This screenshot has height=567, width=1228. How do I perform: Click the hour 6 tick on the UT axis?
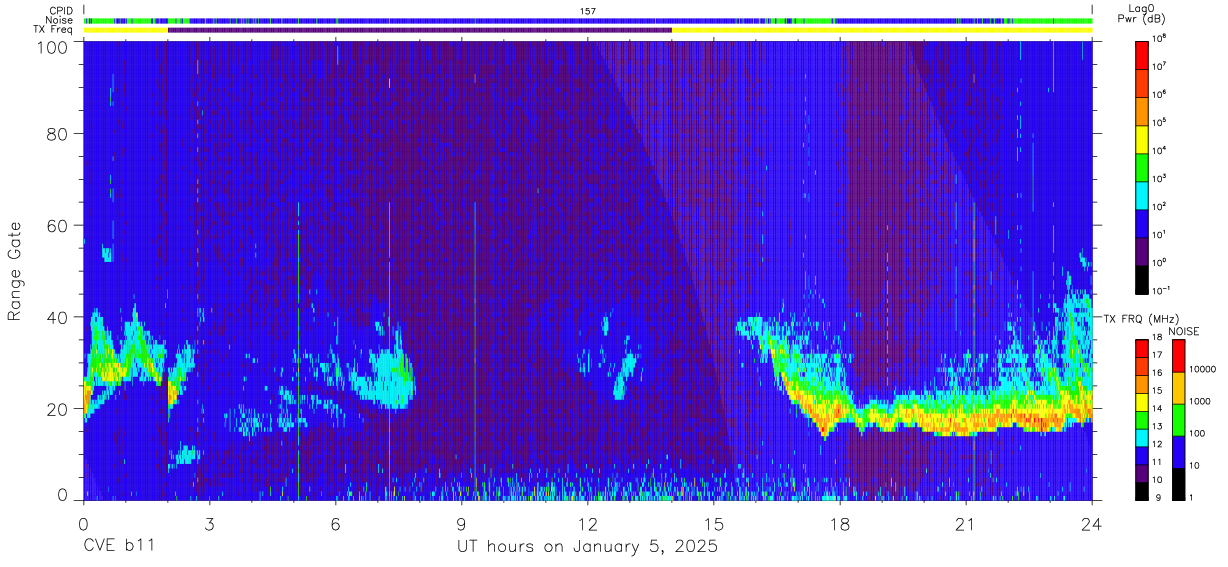pos(335,522)
